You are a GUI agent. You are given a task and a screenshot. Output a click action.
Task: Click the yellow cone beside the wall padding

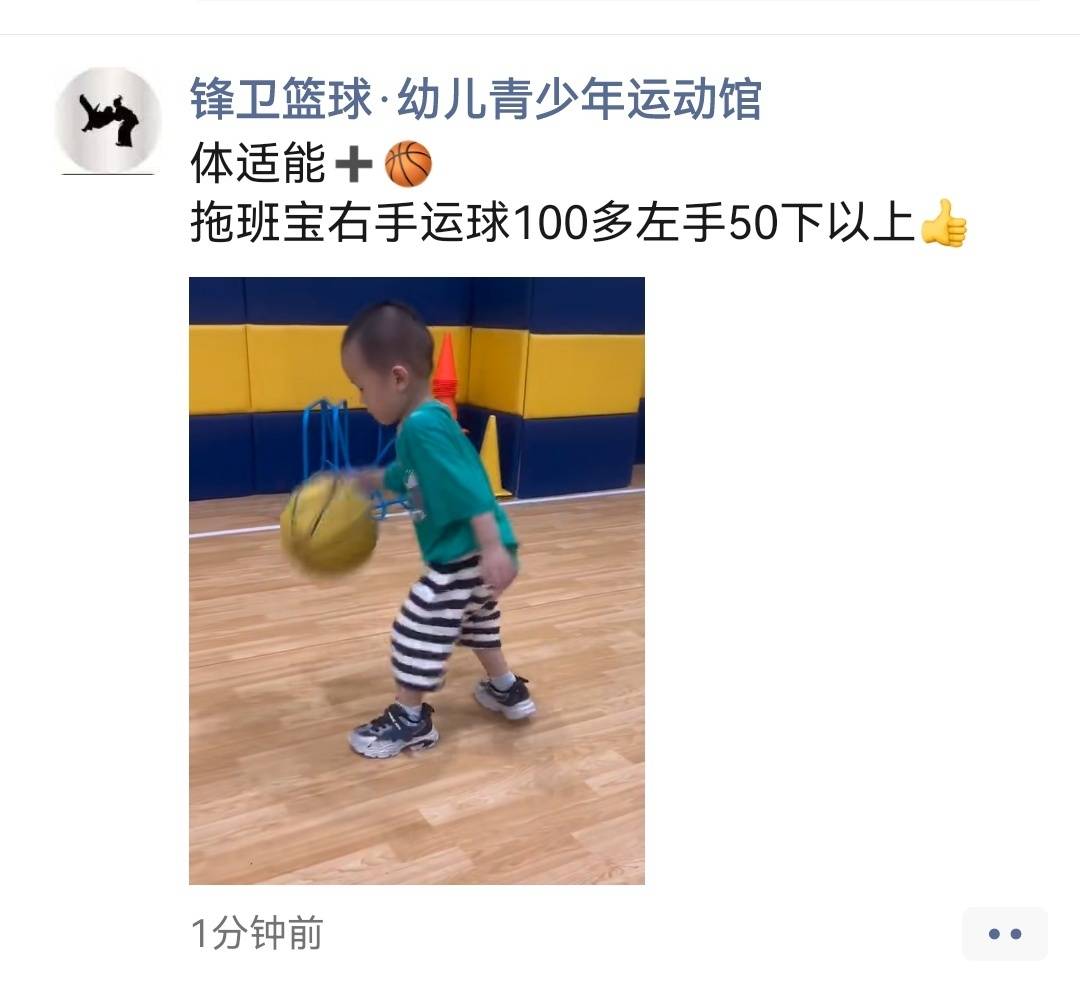[x=493, y=456]
